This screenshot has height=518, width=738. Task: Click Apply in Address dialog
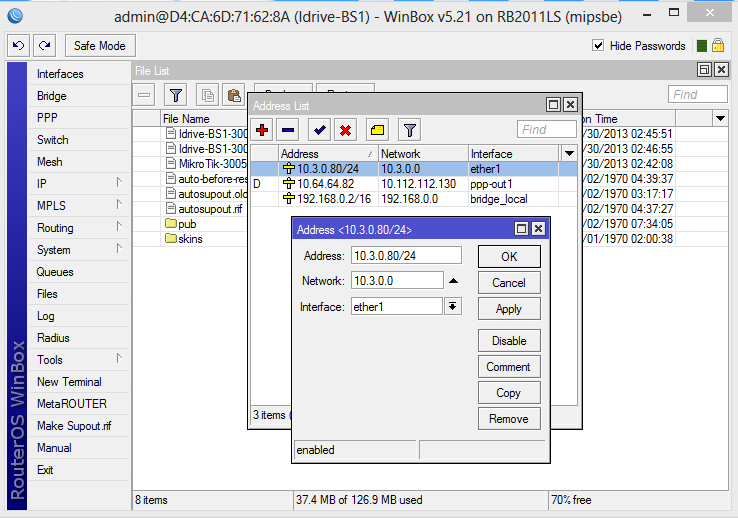509,309
